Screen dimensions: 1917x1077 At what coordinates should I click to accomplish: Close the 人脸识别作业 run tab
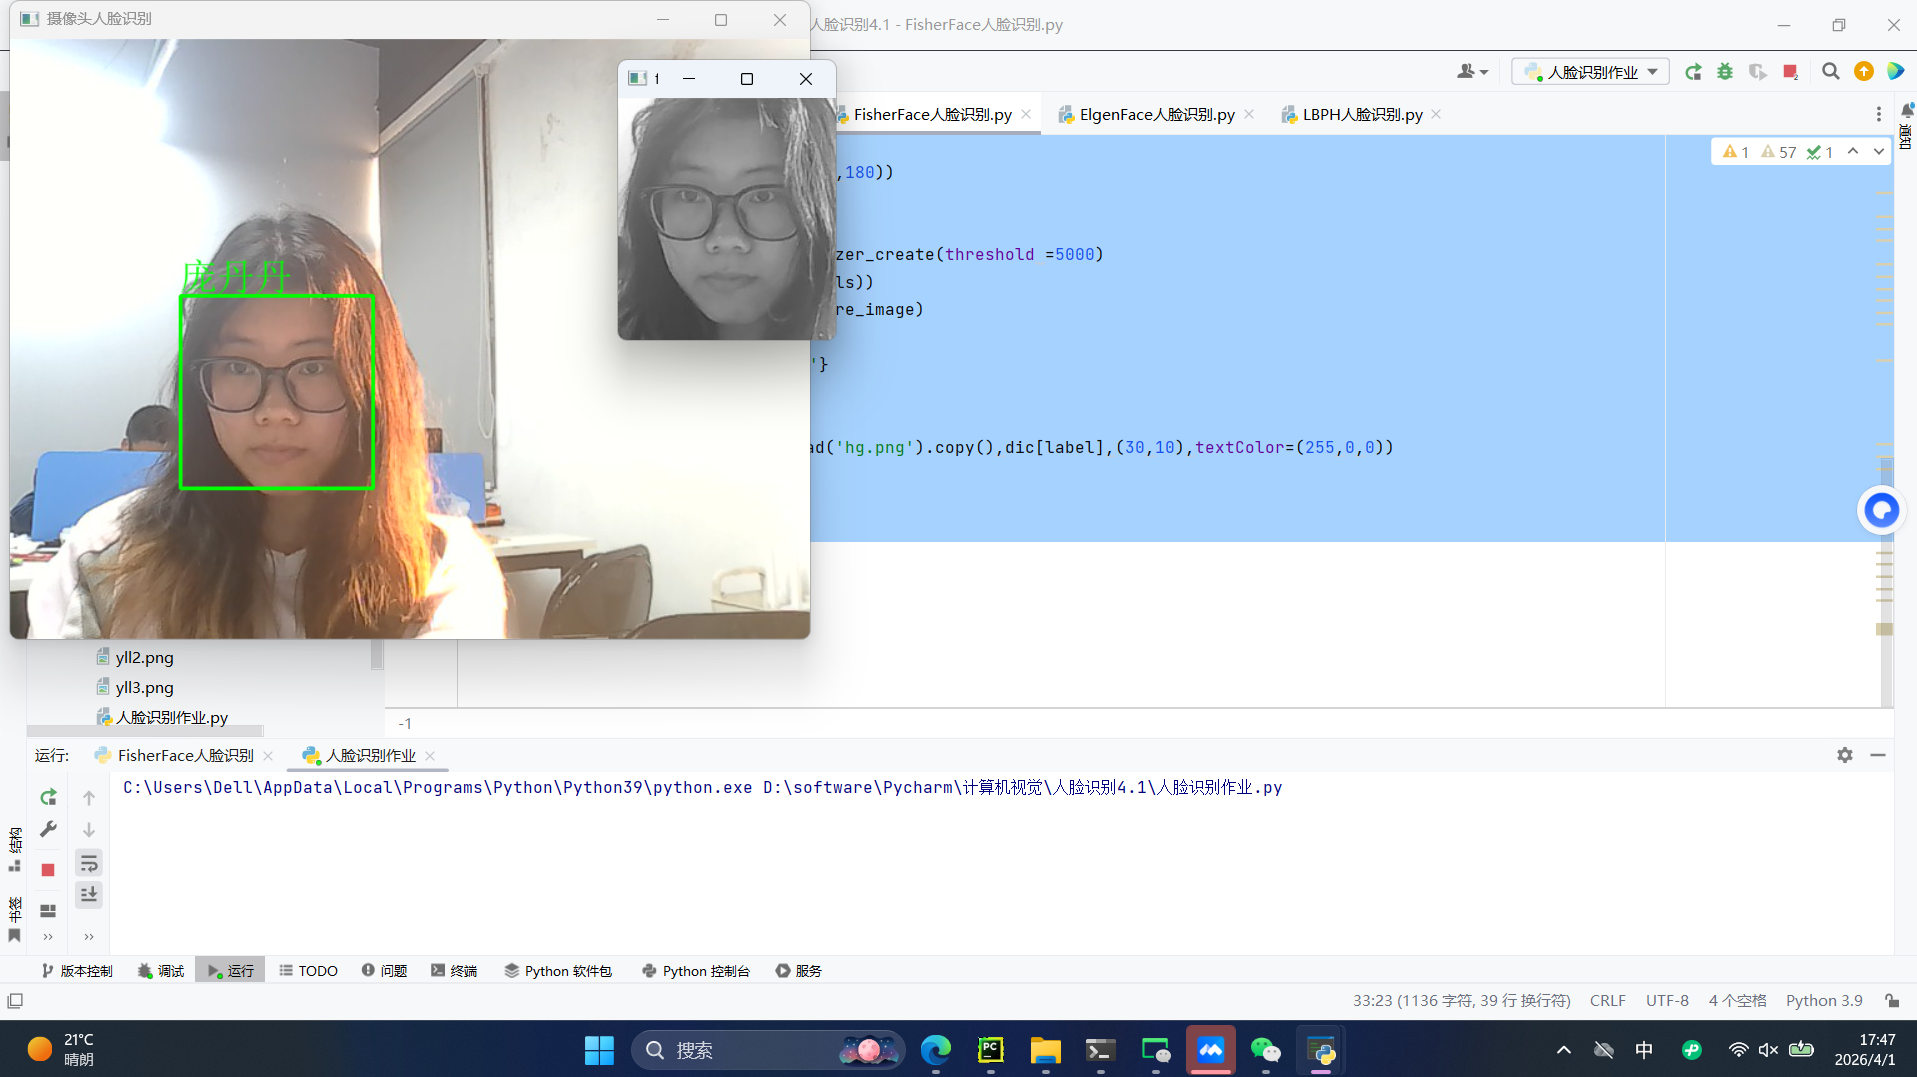[430, 756]
